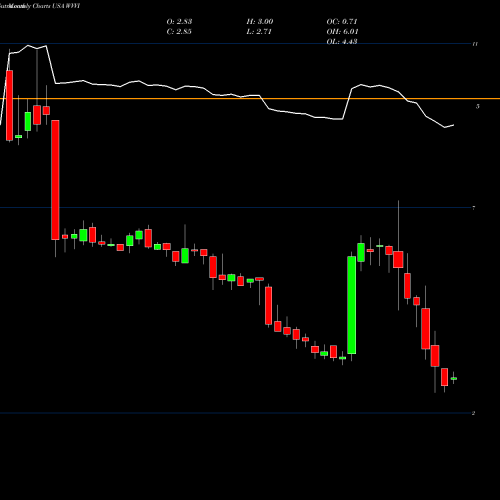
Task: Click the longest red crash candlestick
Action: [55, 180]
